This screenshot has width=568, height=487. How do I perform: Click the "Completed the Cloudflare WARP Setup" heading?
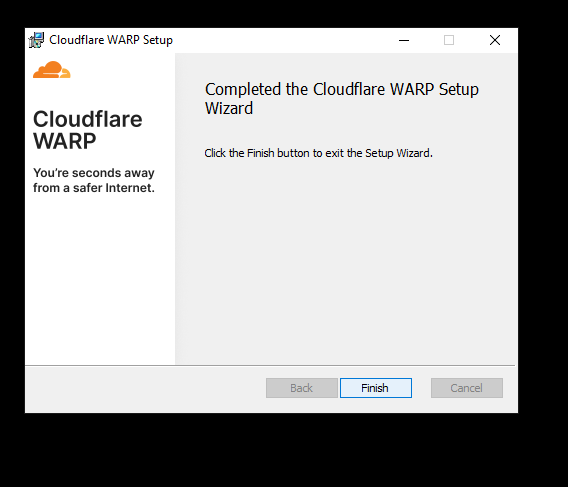pyautogui.click(x=342, y=89)
